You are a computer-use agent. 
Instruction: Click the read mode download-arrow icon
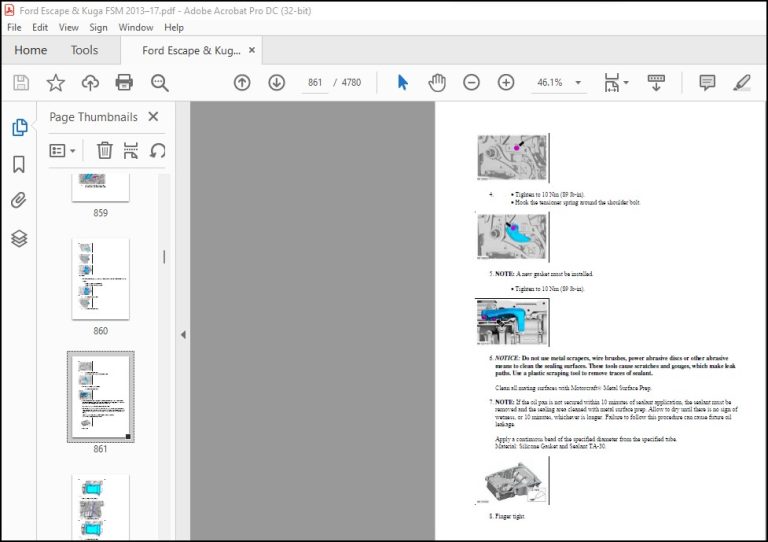(656, 82)
